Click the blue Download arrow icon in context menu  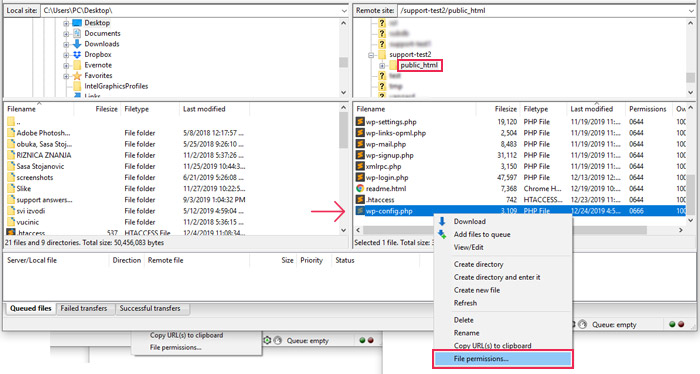[442, 221]
